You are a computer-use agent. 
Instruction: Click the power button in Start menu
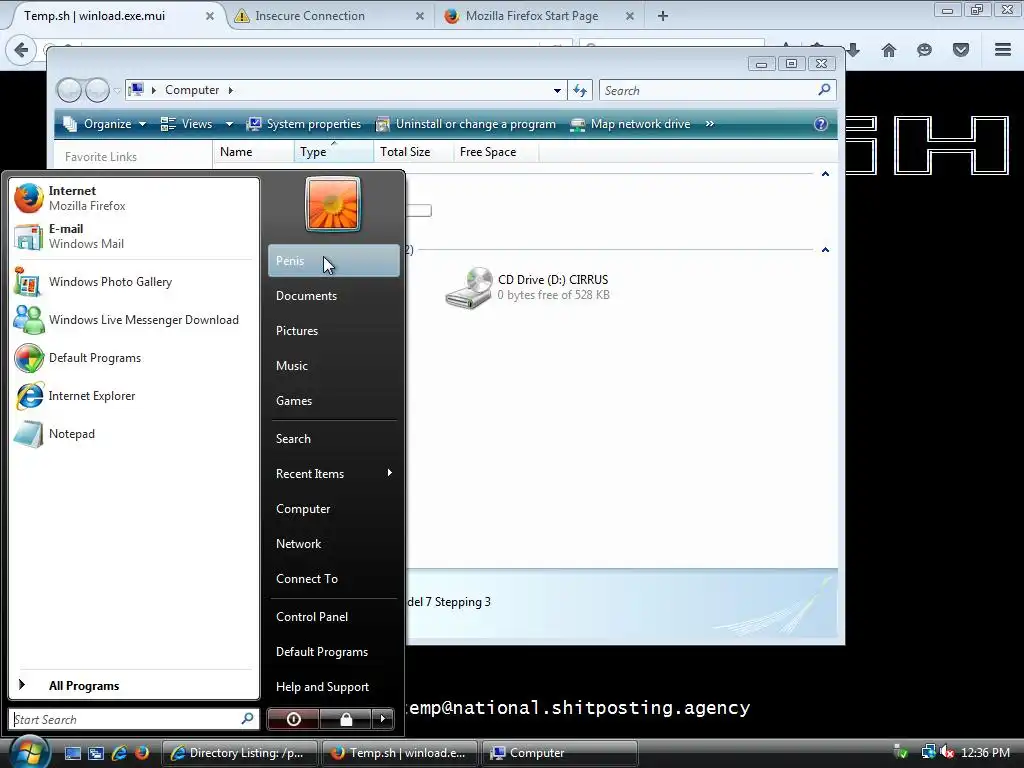pos(293,719)
